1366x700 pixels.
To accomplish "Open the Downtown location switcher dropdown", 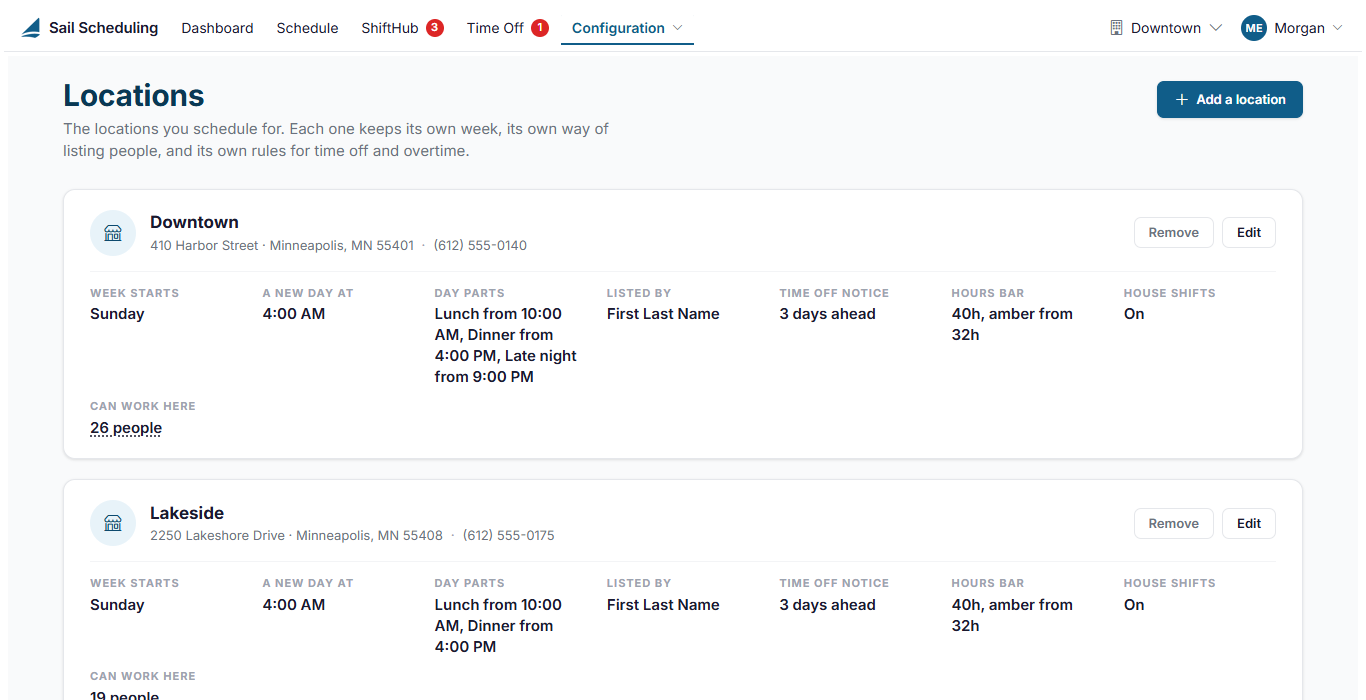I will 1166,28.
